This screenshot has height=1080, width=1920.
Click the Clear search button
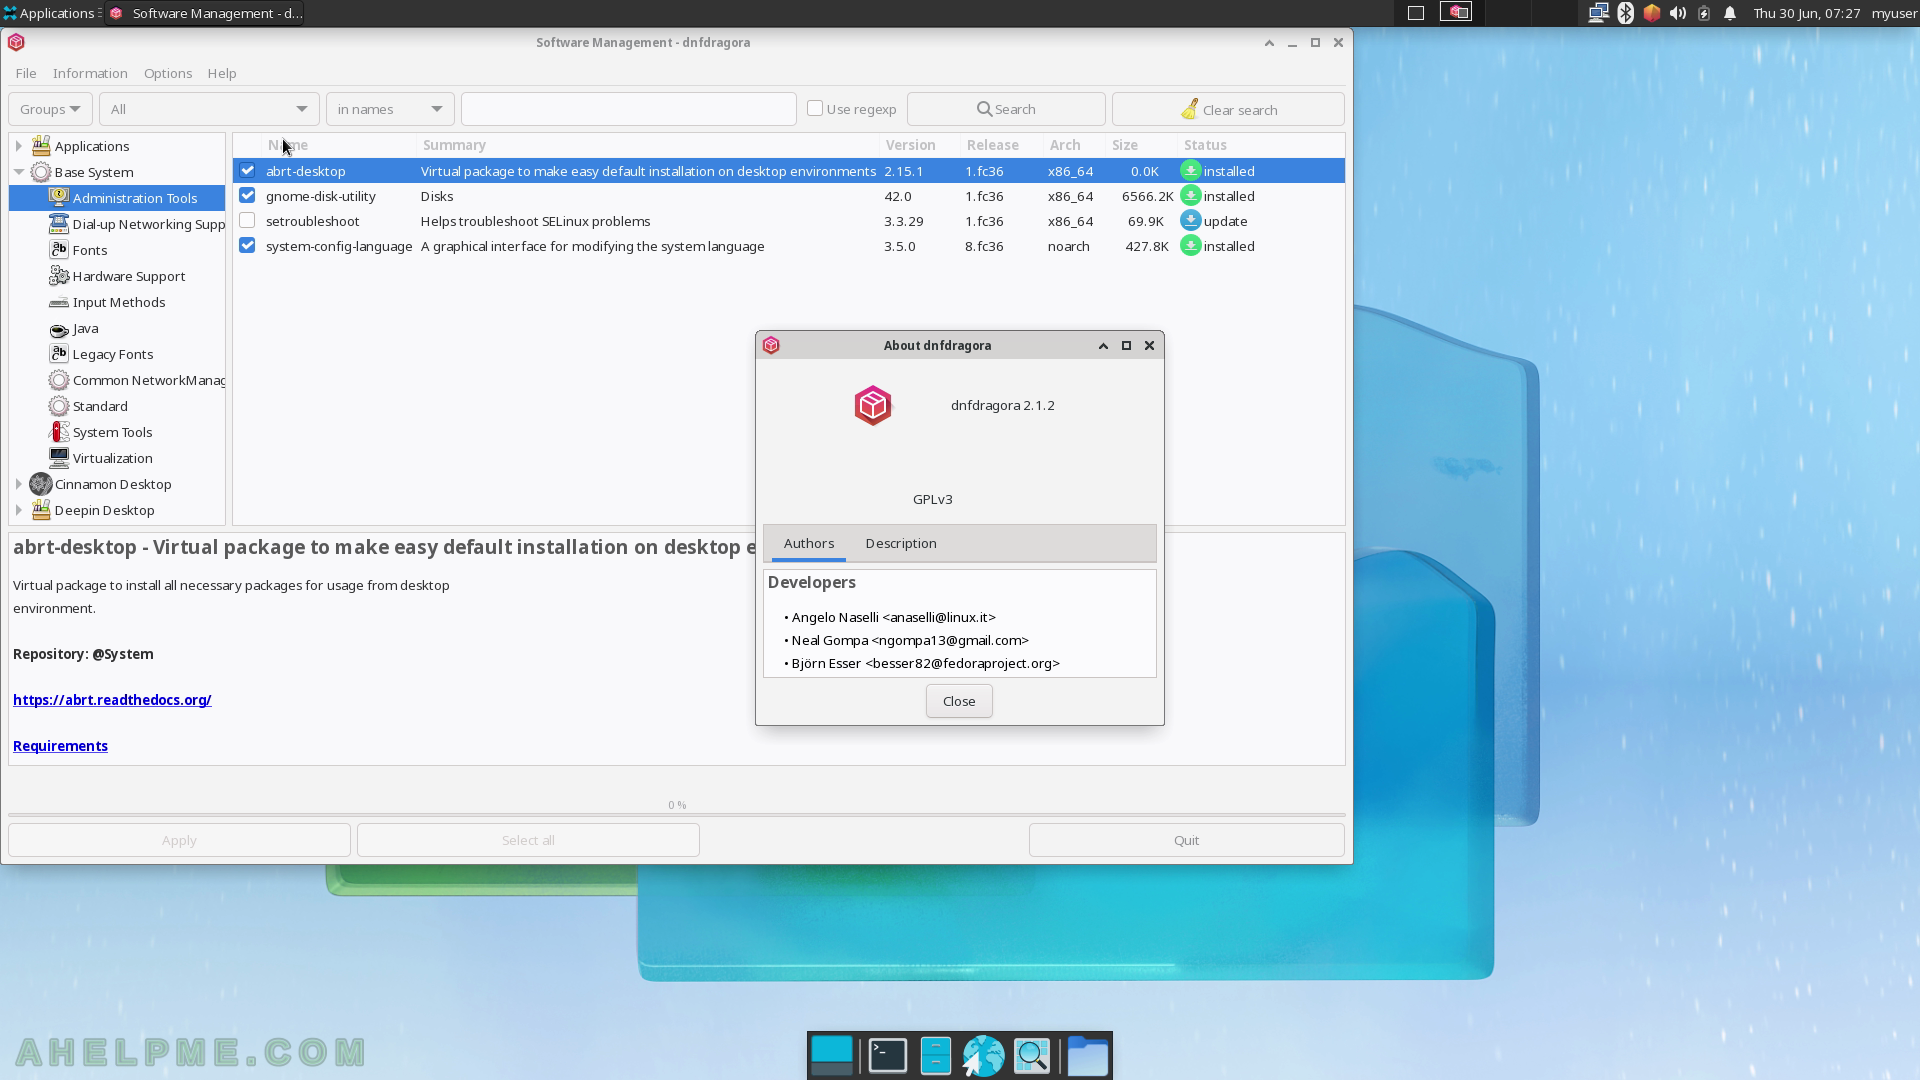[1228, 109]
